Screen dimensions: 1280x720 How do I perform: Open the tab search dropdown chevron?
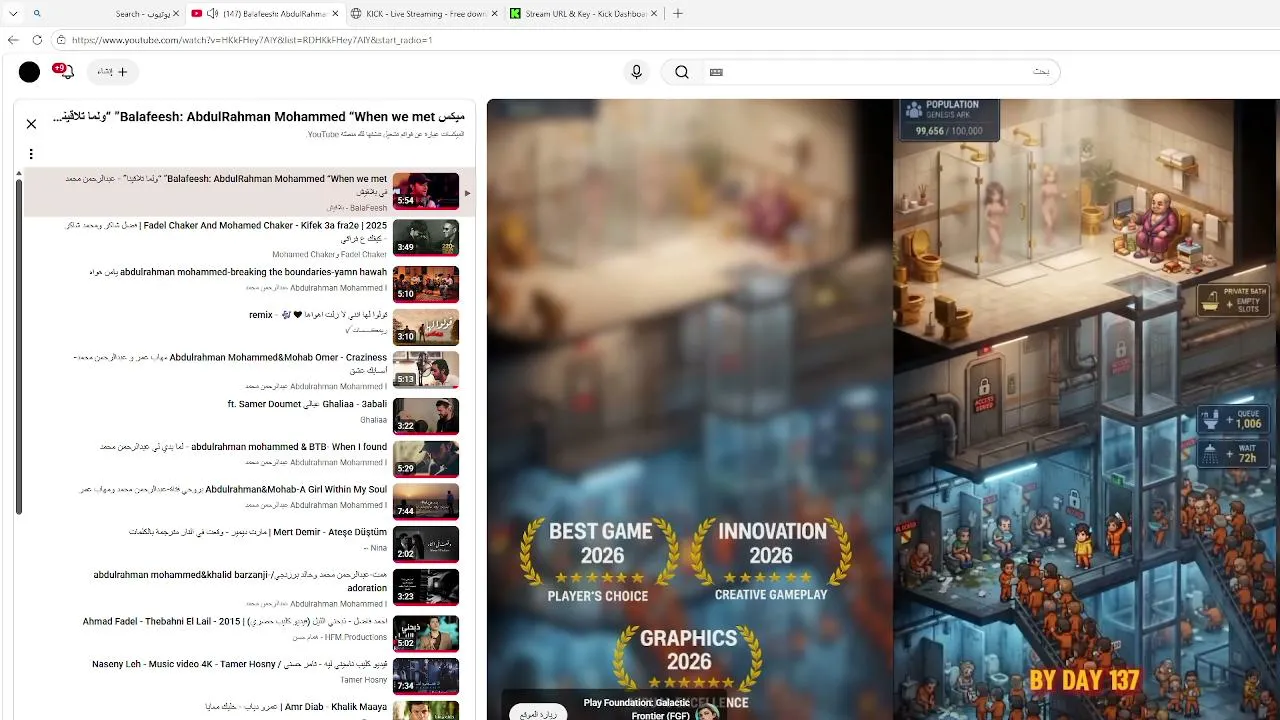13,14
